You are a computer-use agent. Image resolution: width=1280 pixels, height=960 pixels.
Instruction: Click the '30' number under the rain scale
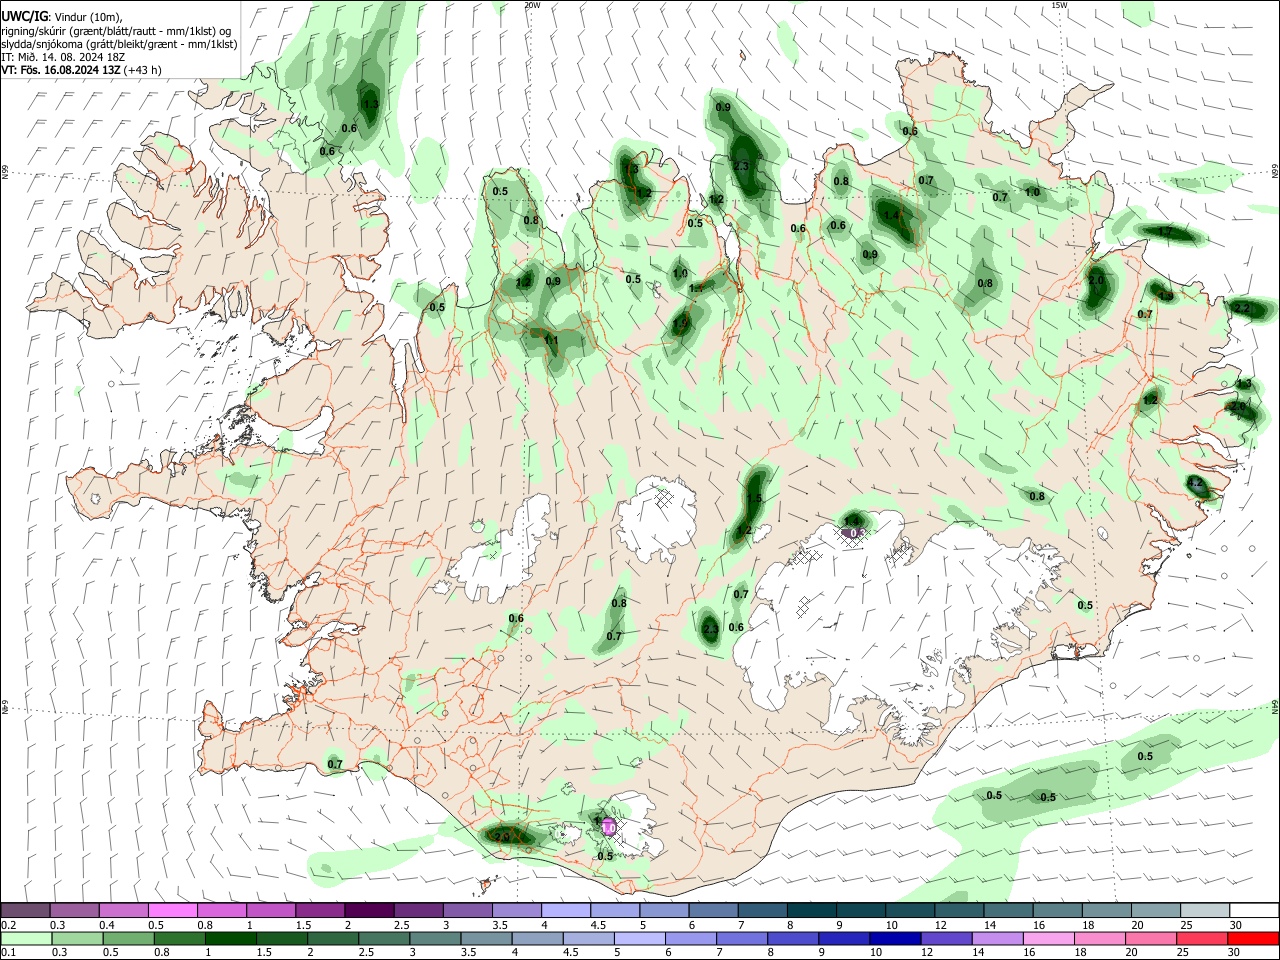pyautogui.click(x=1233, y=952)
